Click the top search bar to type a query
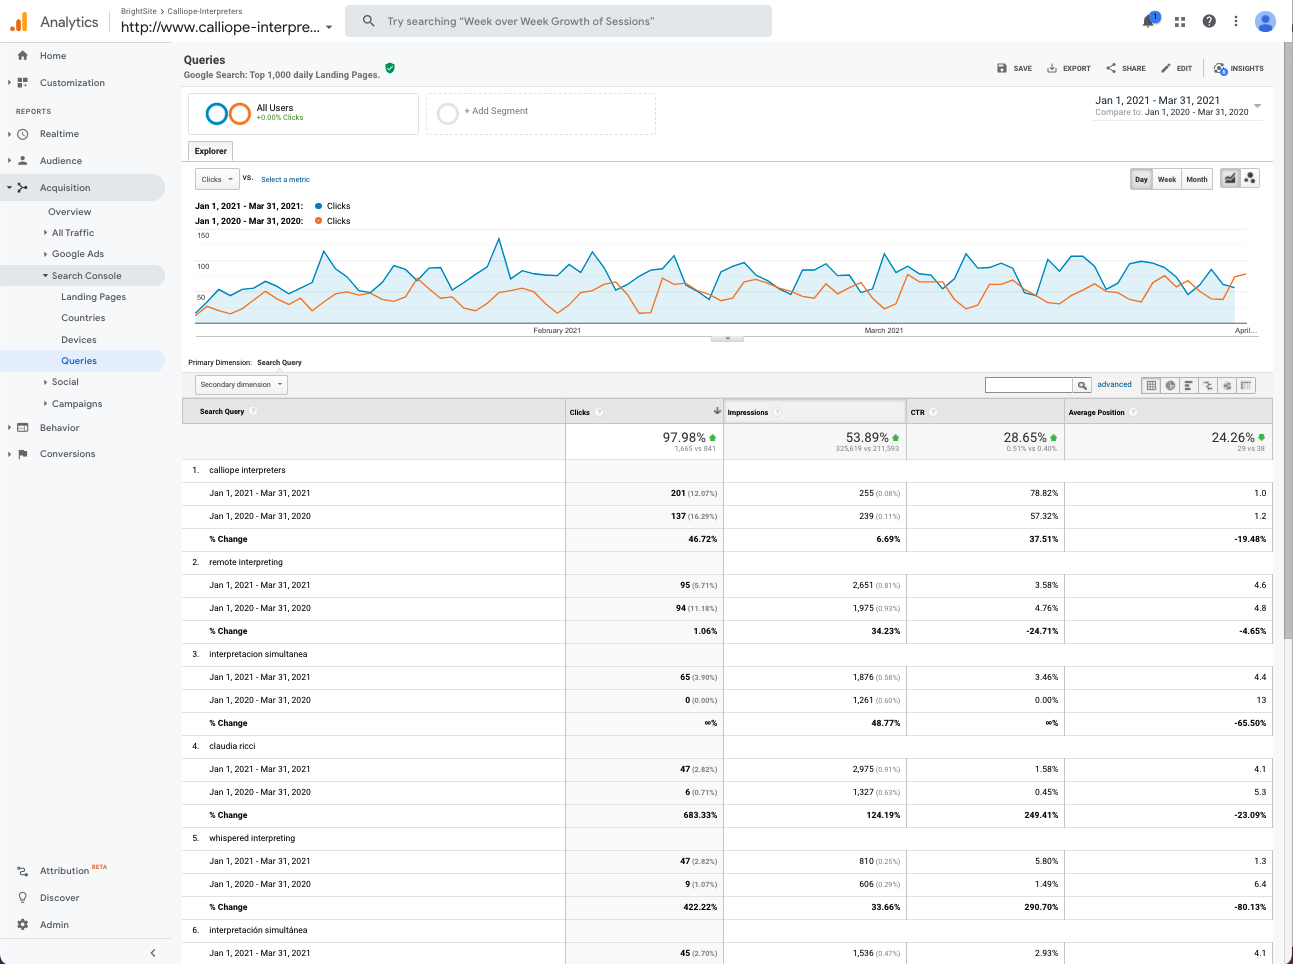Image resolution: width=1293 pixels, height=964 pixels. (x=558, y=20)
